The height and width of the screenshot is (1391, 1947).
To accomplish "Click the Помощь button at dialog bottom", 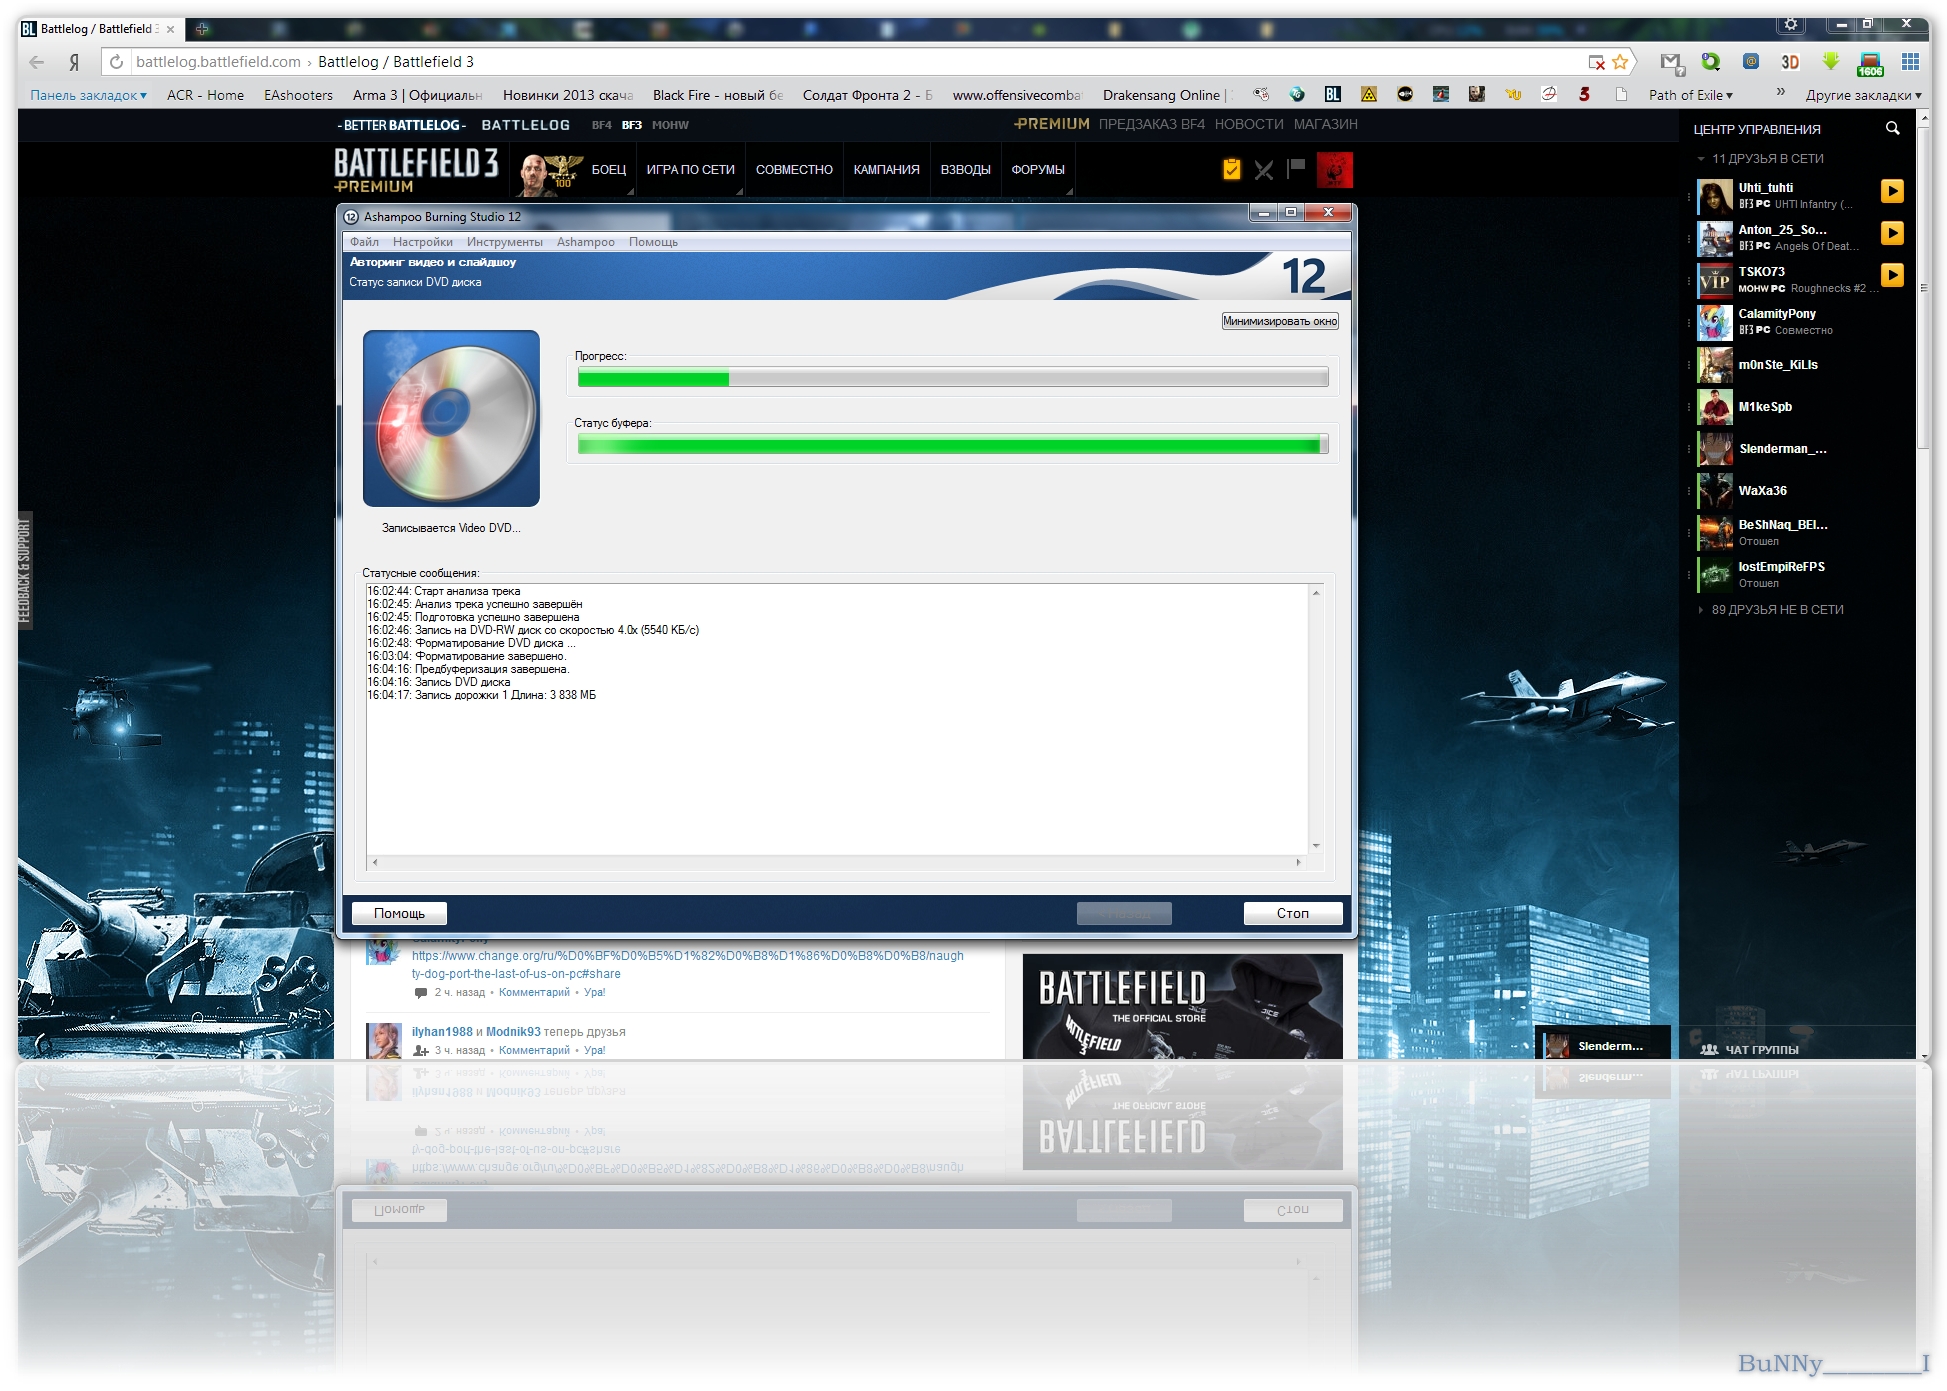I will point(399,913).
